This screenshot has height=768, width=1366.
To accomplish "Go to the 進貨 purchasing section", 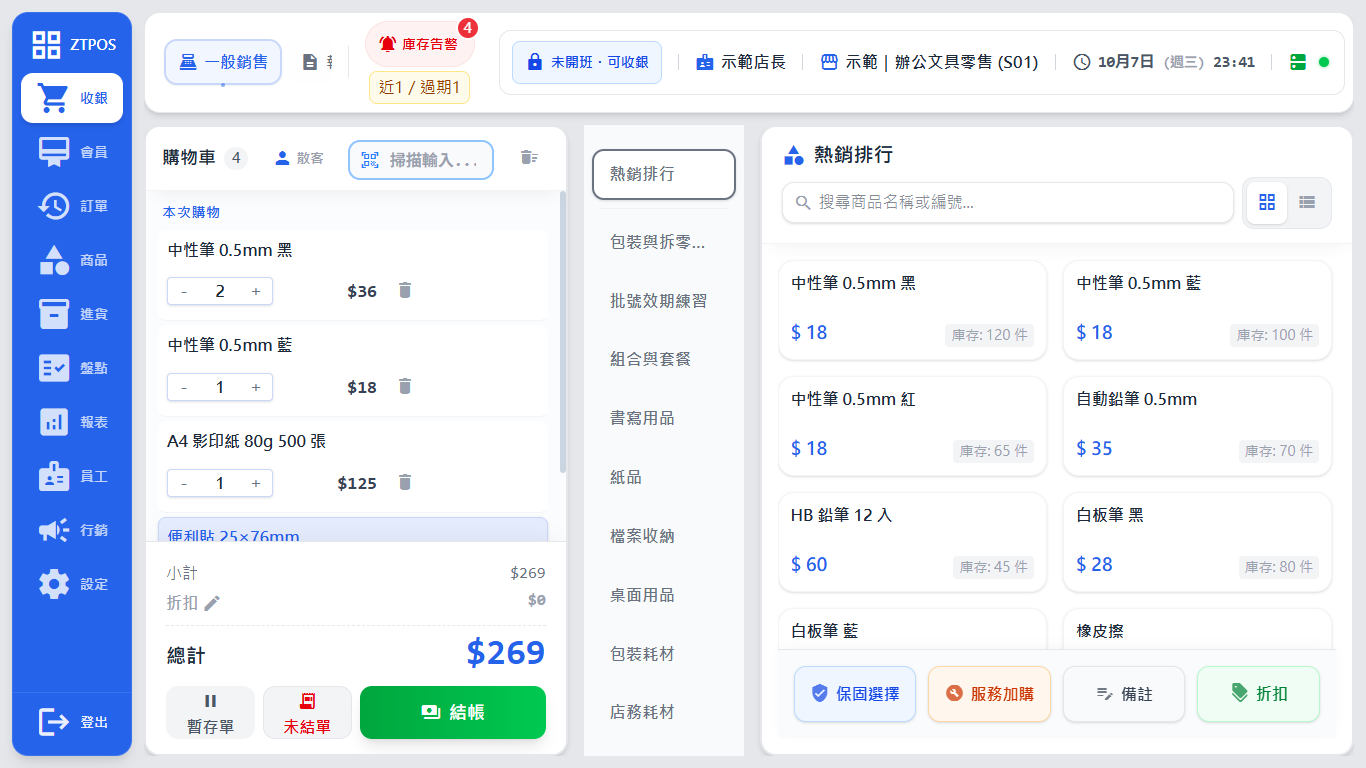I will [x=72, y=314].
